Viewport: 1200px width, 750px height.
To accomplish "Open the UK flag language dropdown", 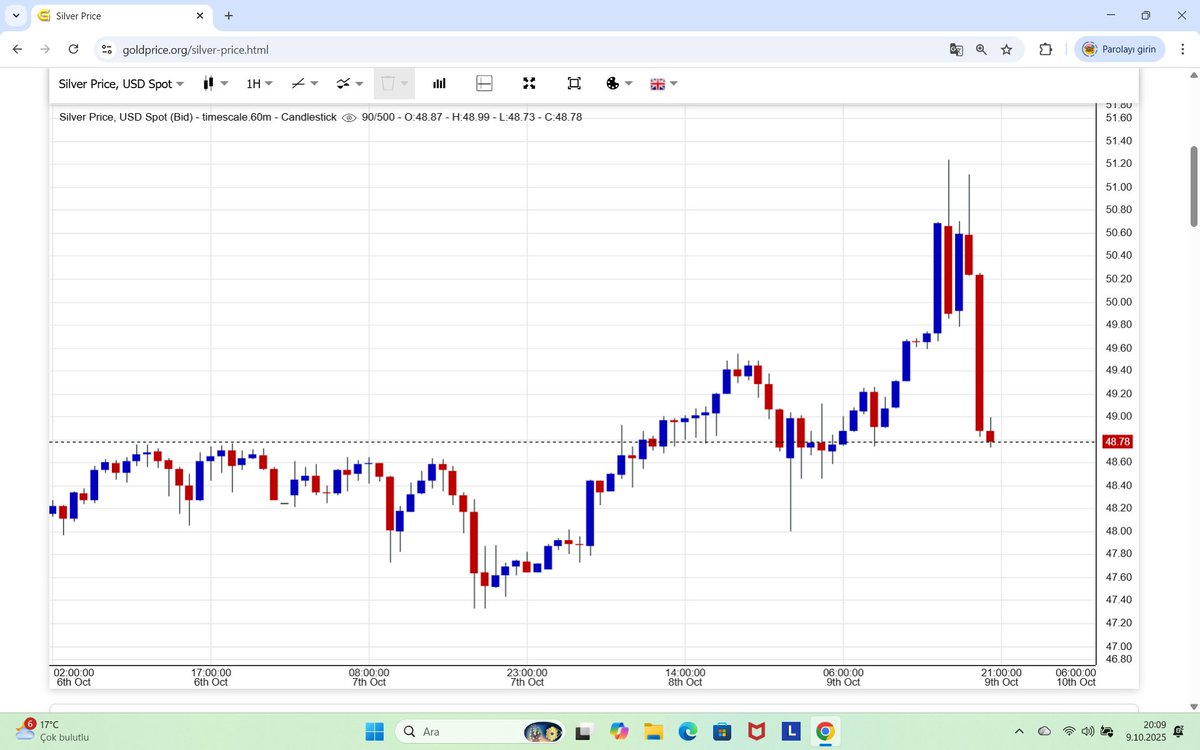I will click(664, 84).
